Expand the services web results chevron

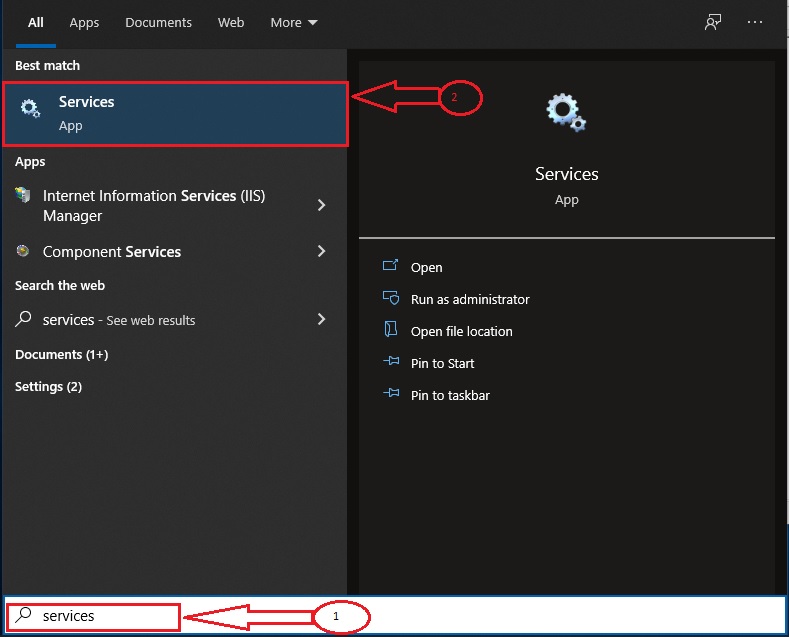point(321,320)
